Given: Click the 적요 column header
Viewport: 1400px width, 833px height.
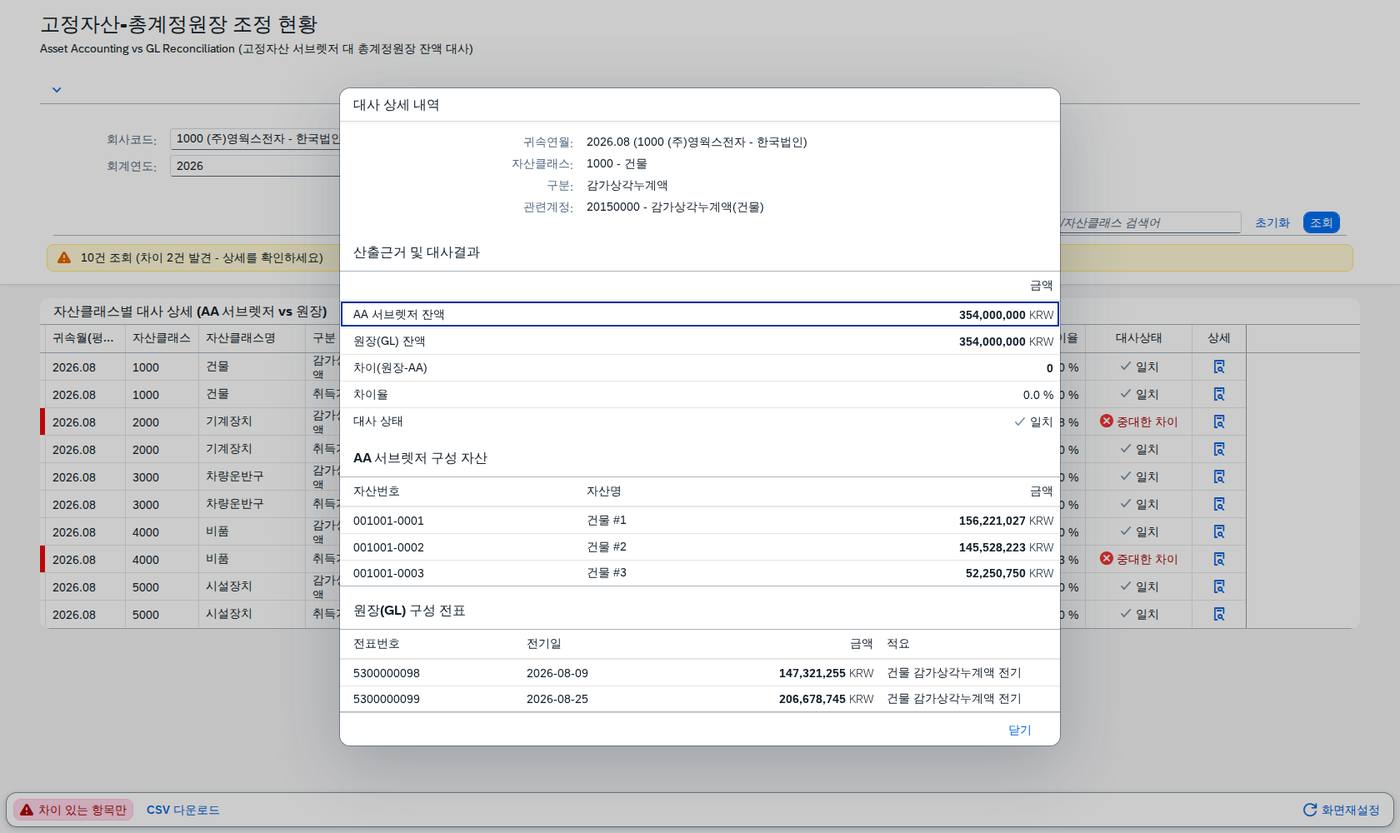Looking at the screenshot, I should click(x=898, y=644).
